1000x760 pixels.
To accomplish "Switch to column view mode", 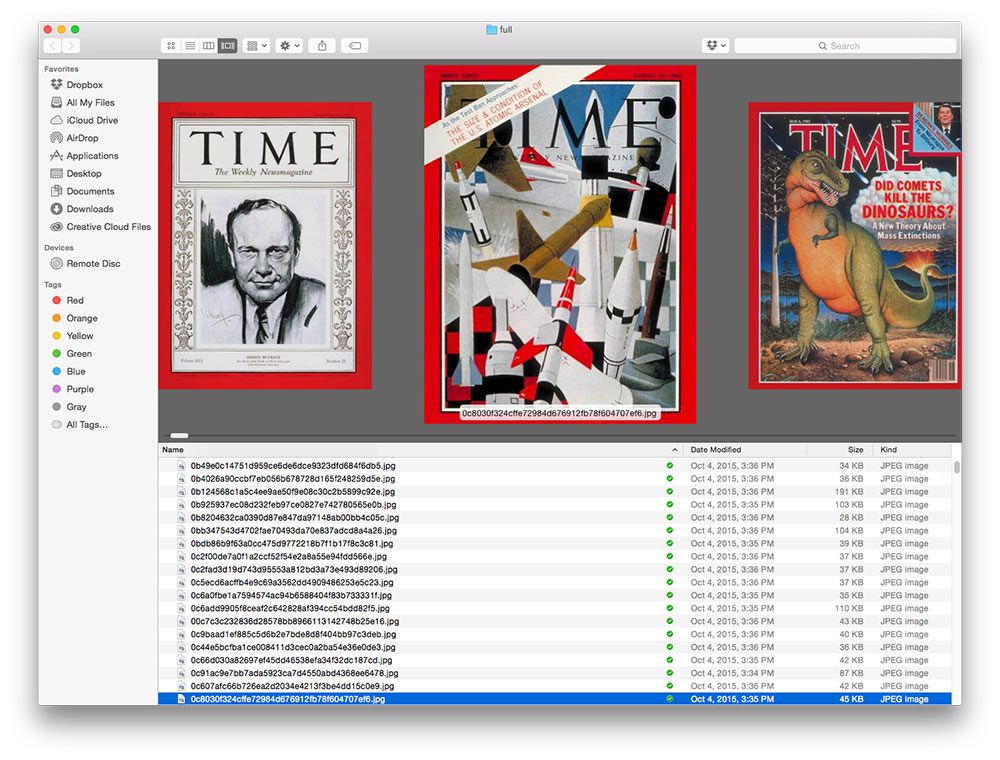I will tap(209, 46).
